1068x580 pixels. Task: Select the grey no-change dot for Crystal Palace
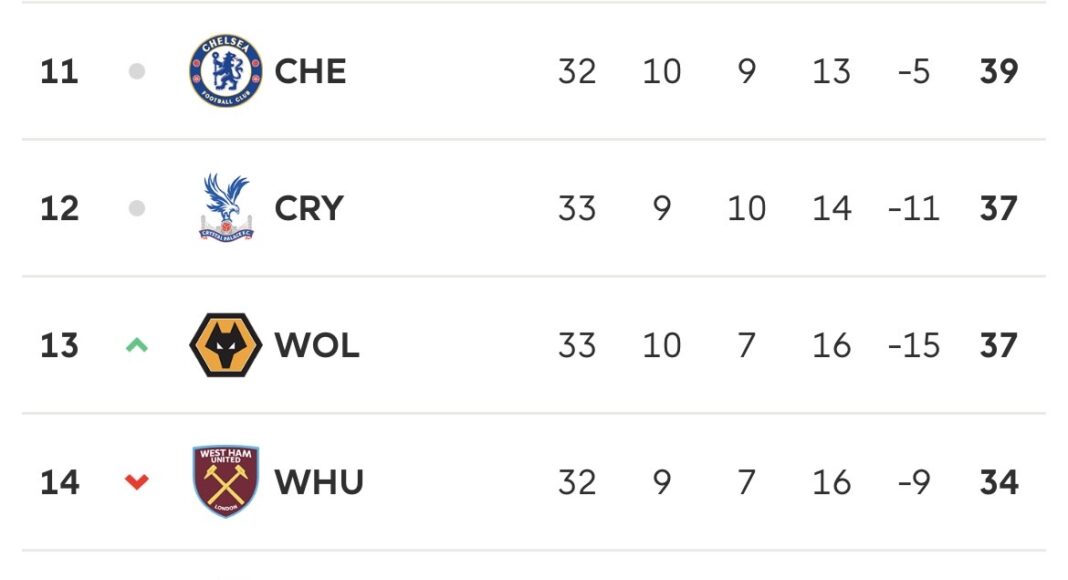point(137,208)
